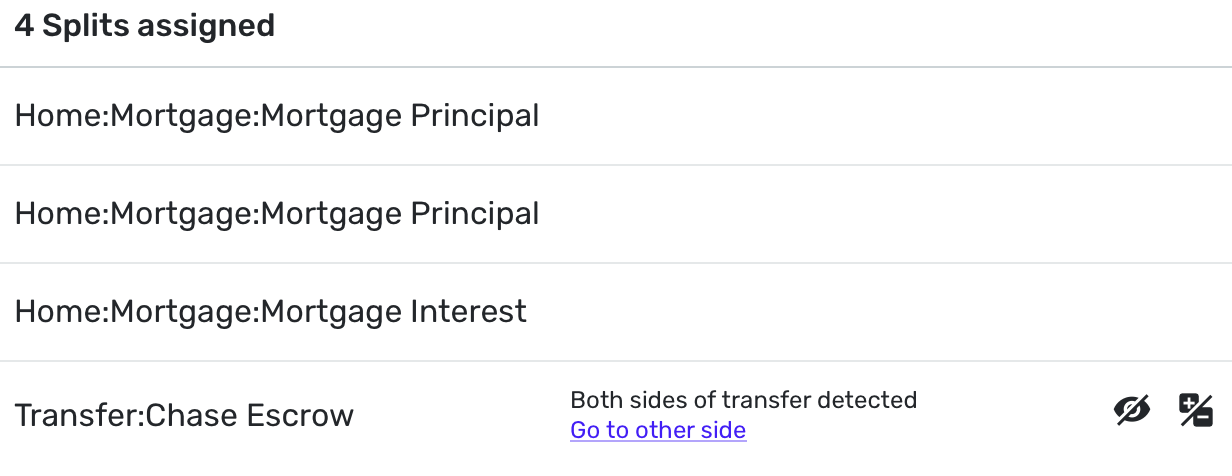Edit splits via icon beside the eye
Image resolution: width=1232 pixels, height=476 pixels.
1196,411
